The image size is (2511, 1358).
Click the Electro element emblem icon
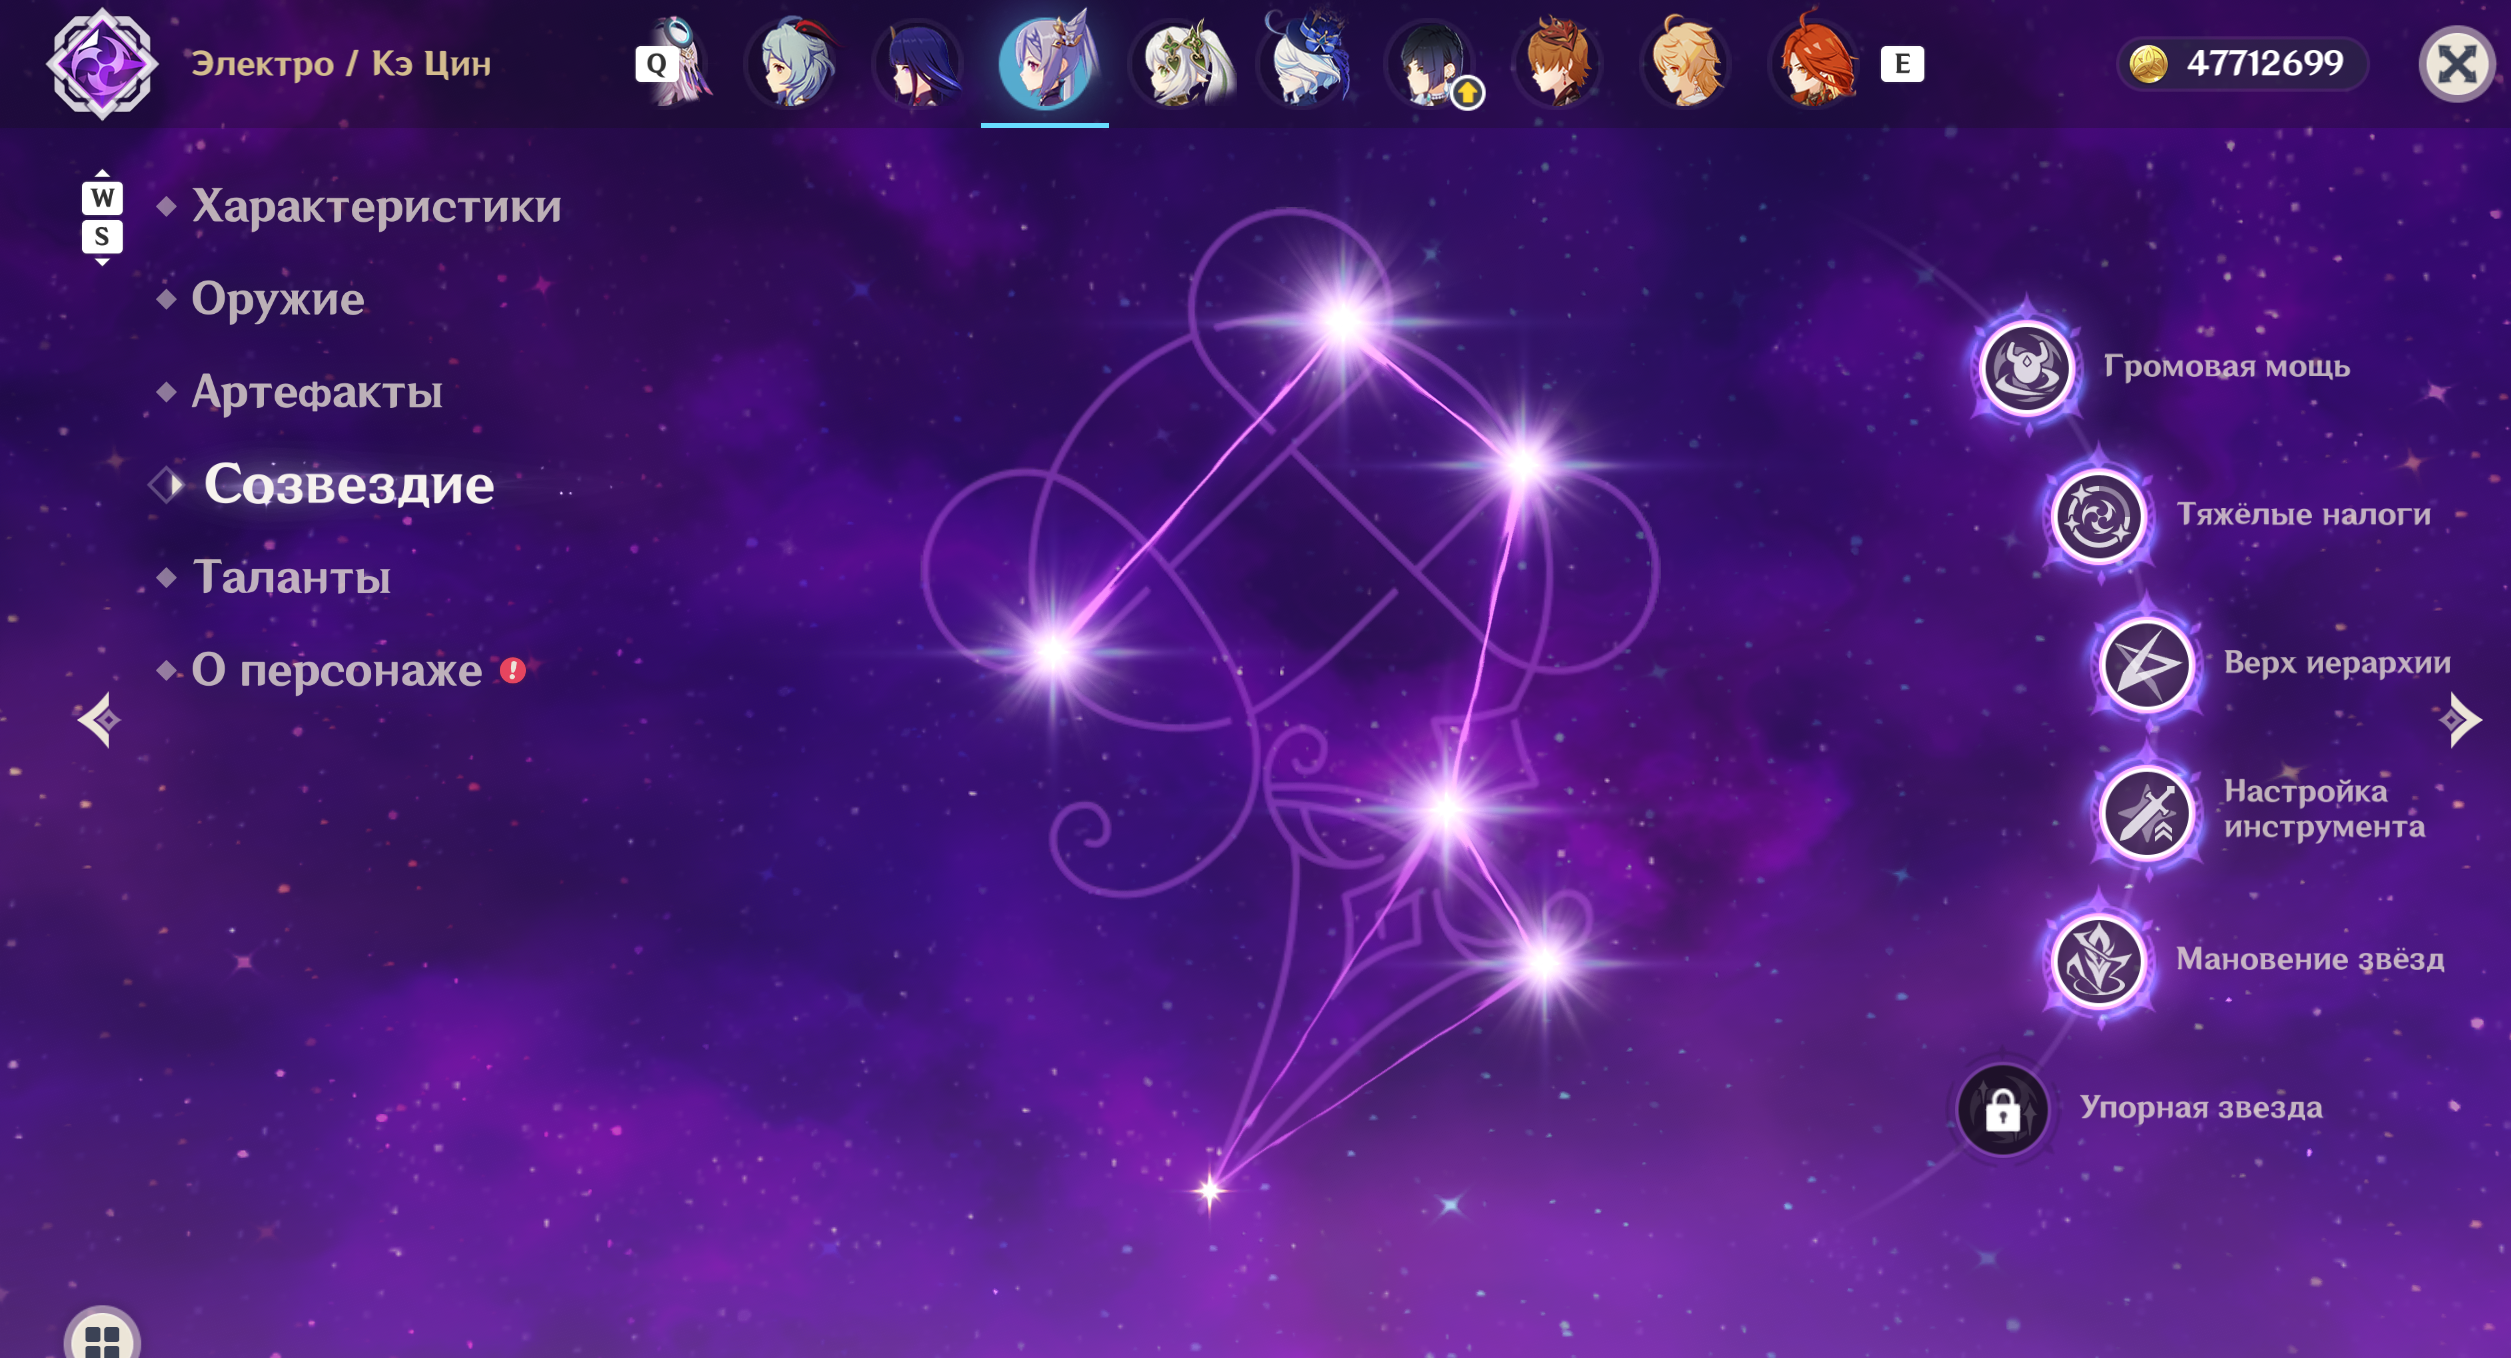click(x=101, y=64)
